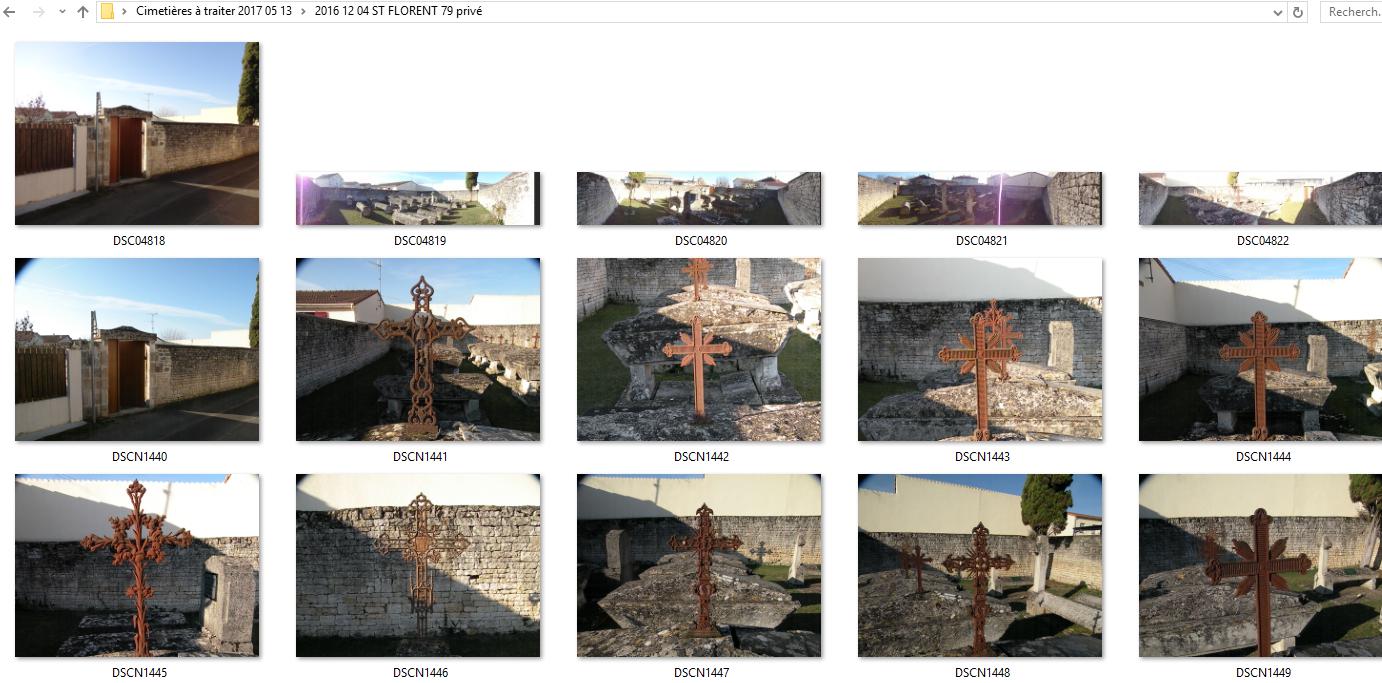
Task: Select the DSCN1441 iron cross thumbnail
Action: click(x=418, y=349)
